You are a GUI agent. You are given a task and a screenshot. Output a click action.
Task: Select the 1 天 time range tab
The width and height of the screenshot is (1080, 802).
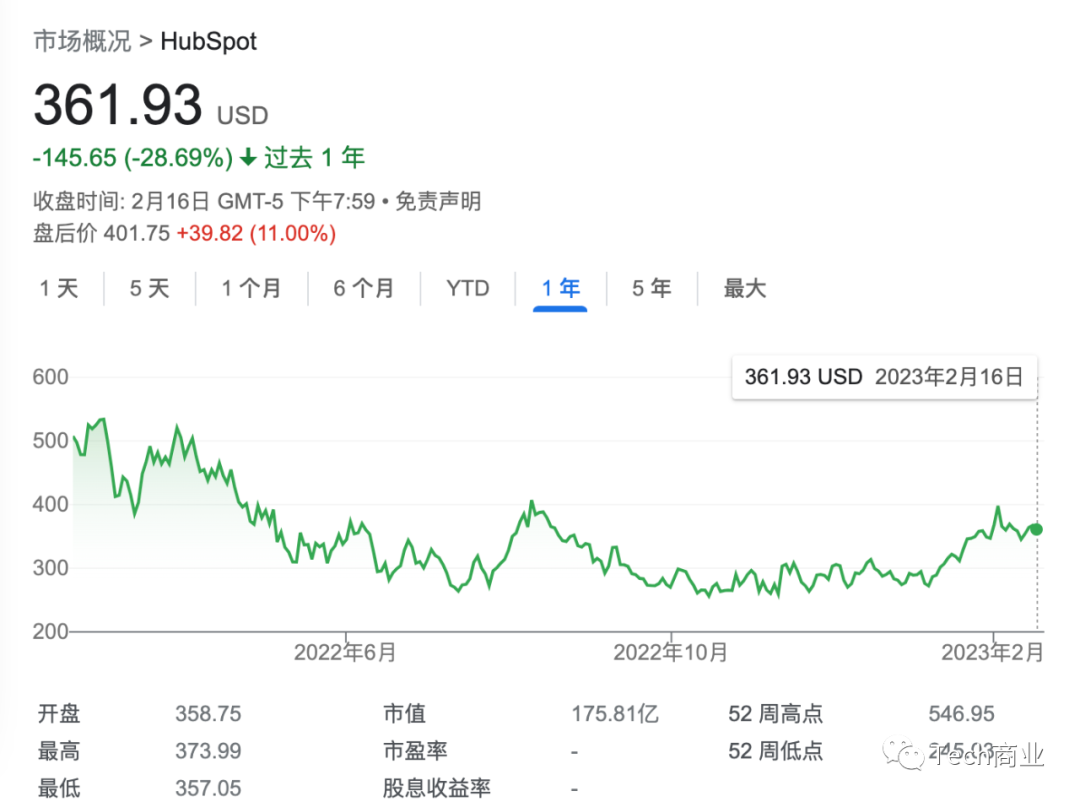click(x=59, y=288)
